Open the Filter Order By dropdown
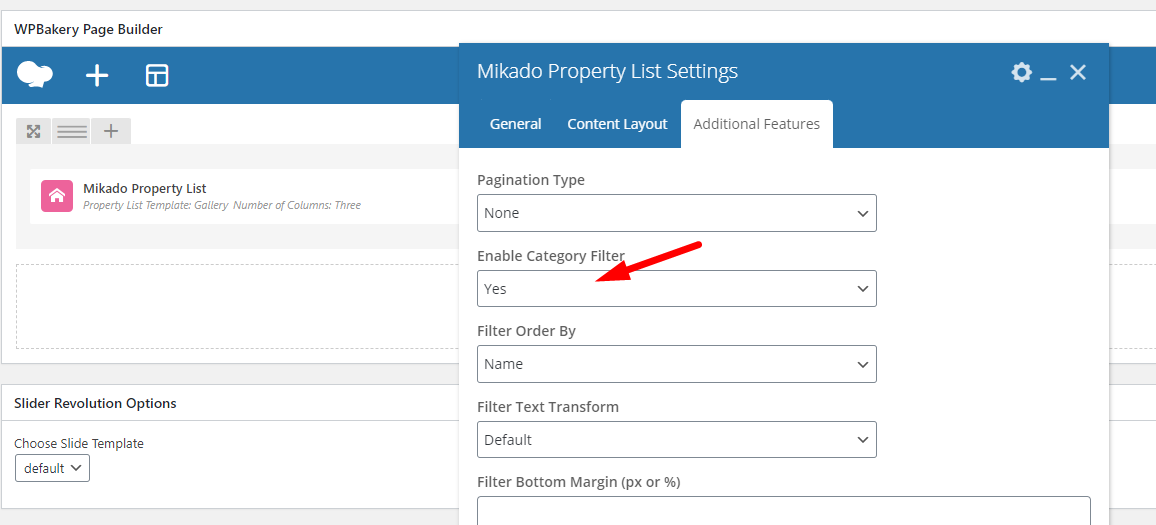 (677, 364)
